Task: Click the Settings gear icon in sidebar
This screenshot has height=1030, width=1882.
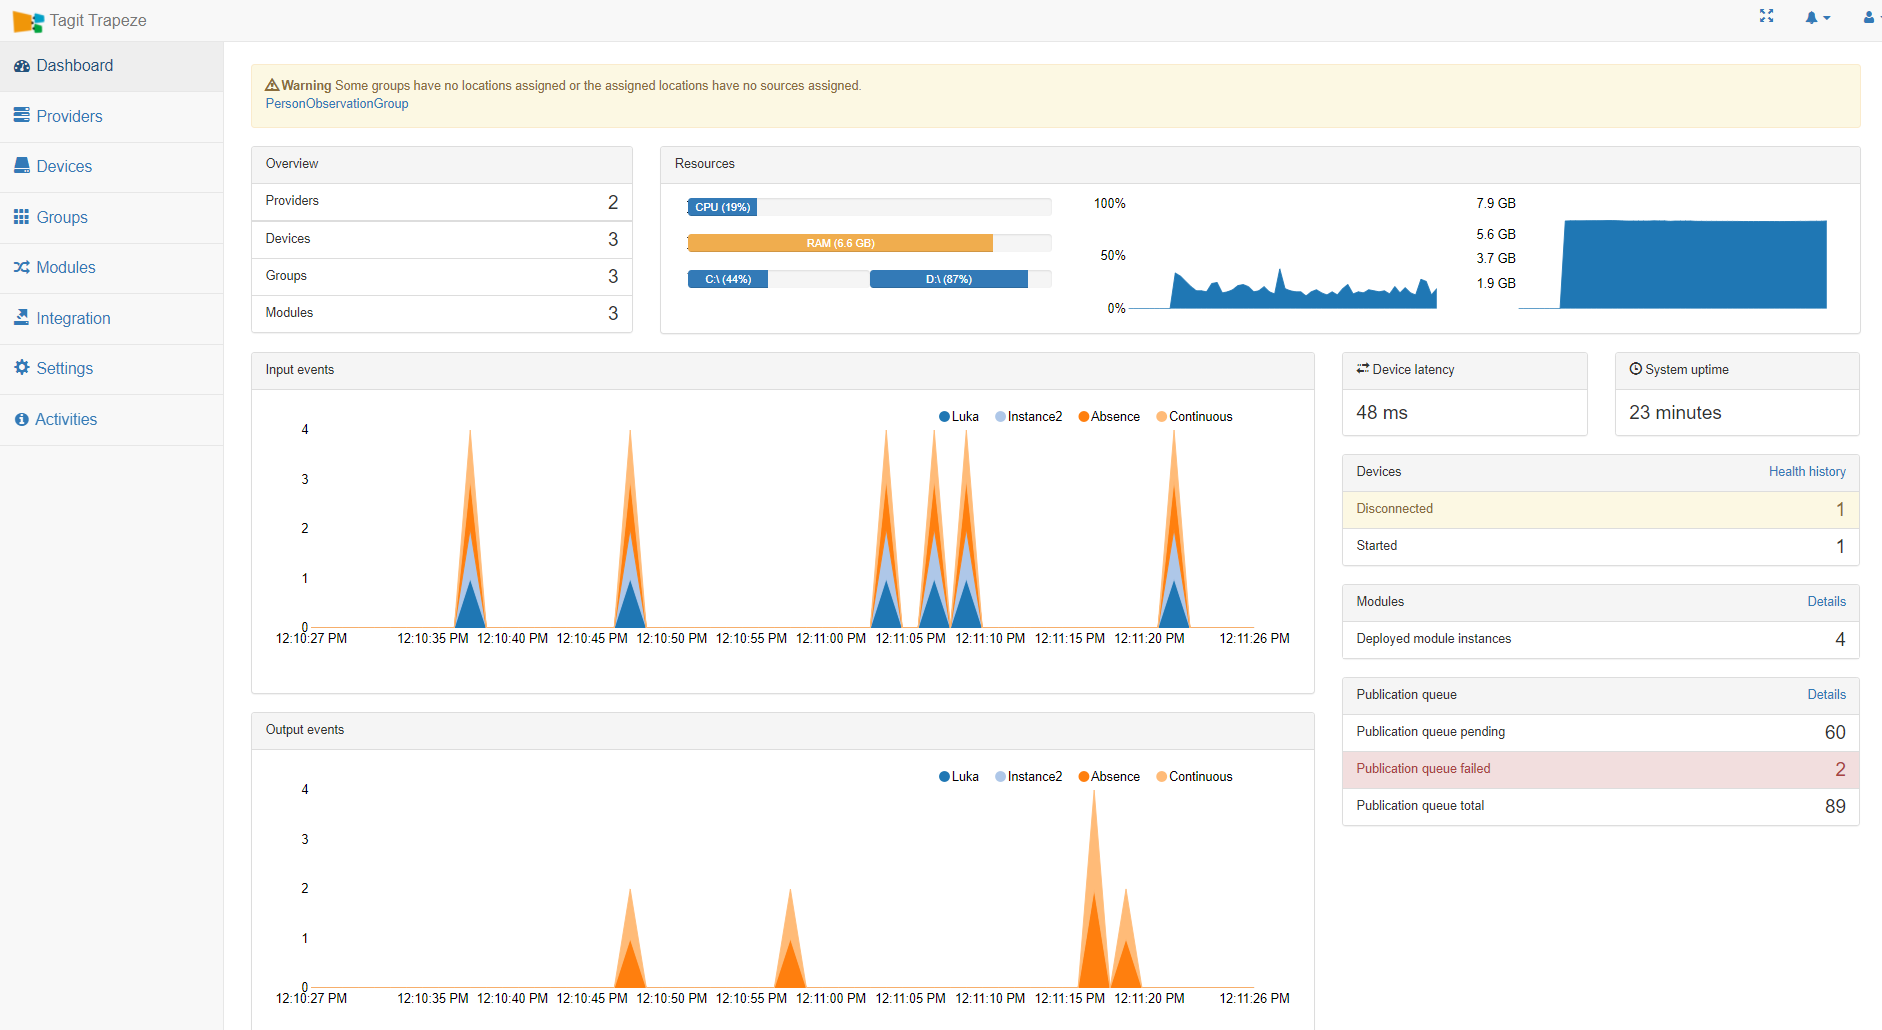Action: click(22, 367)
